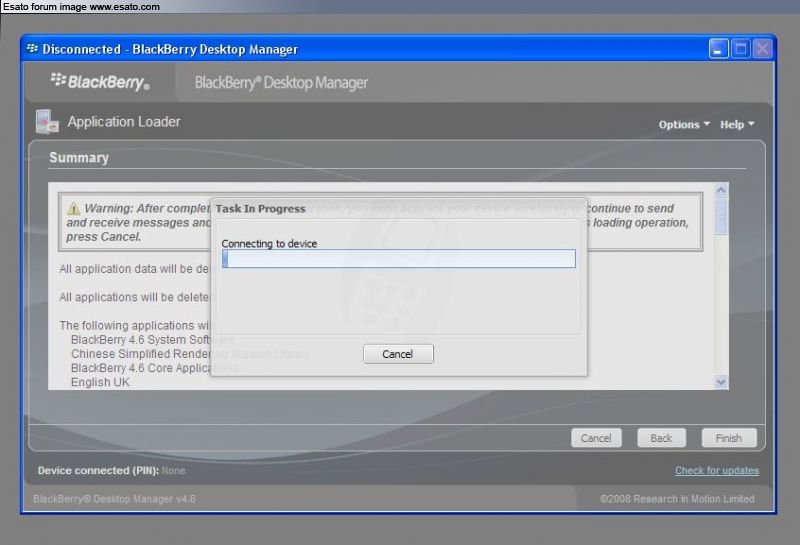Click 'All application data will be' line
The image size is (800, 545).
(x=134, y=268)
